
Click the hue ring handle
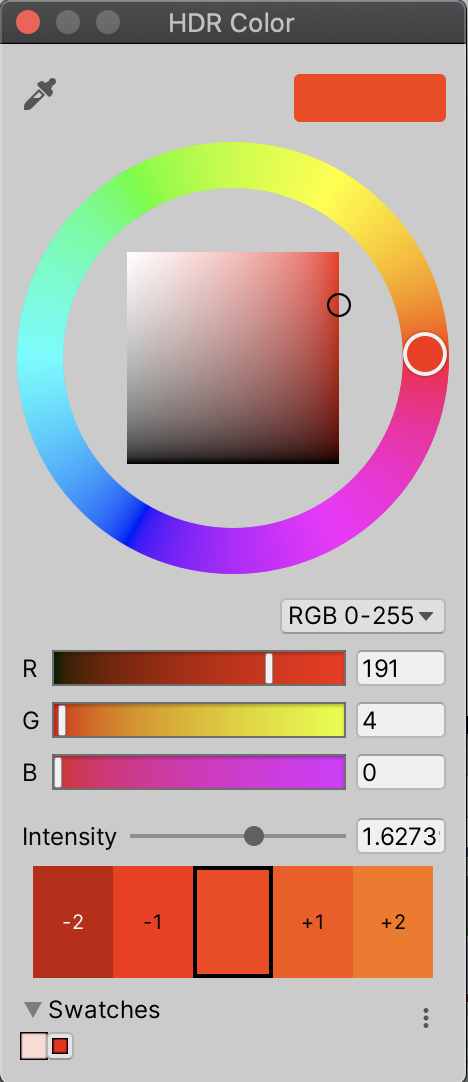pos(425,354)
